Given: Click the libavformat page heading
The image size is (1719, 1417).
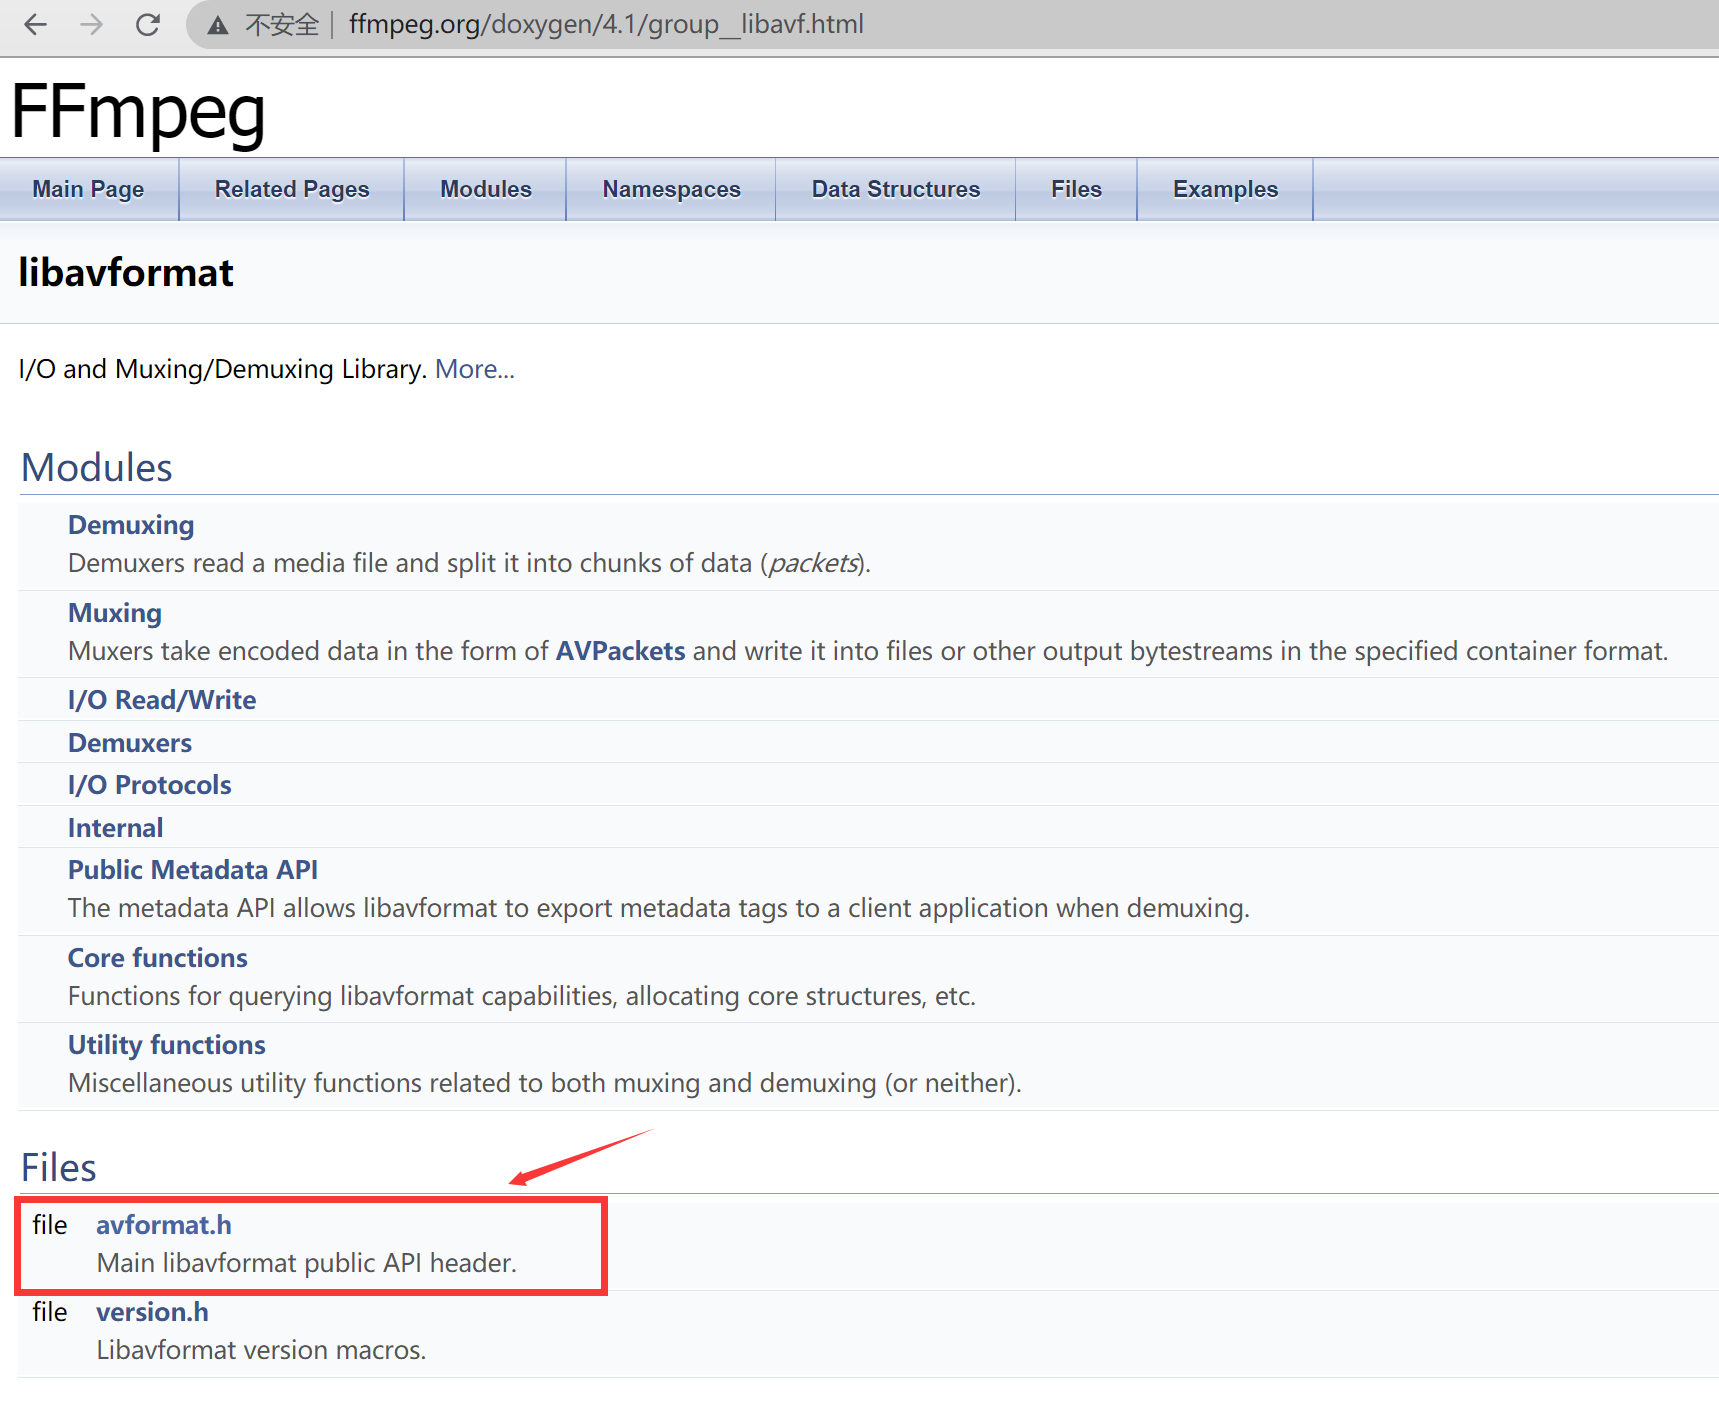Looking at the screenshot, I should [126, 272].
